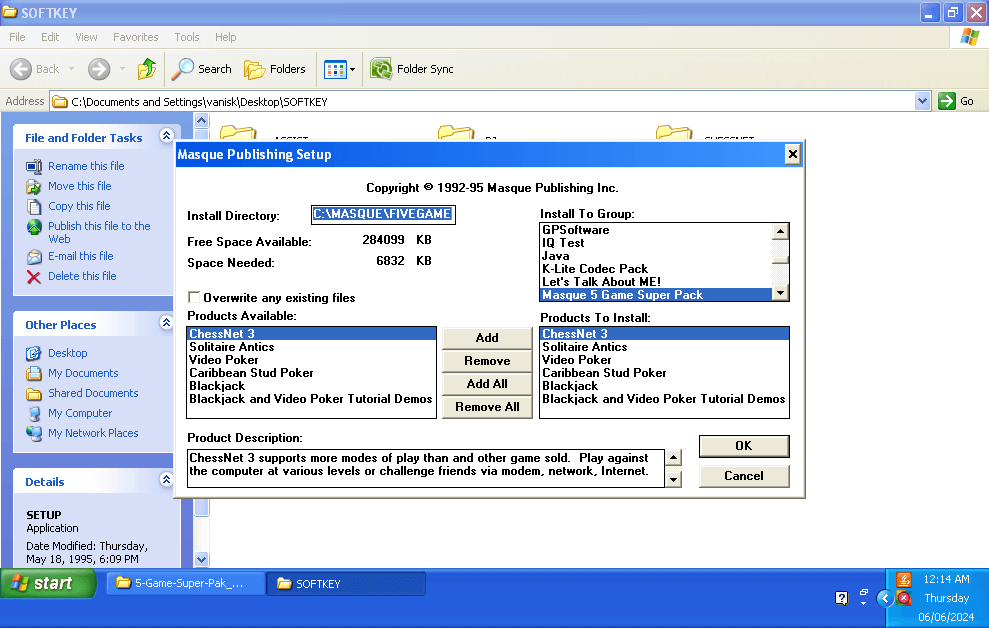Click Product Description down arrow
Viewport: 989px width, 628px height.
674,479
